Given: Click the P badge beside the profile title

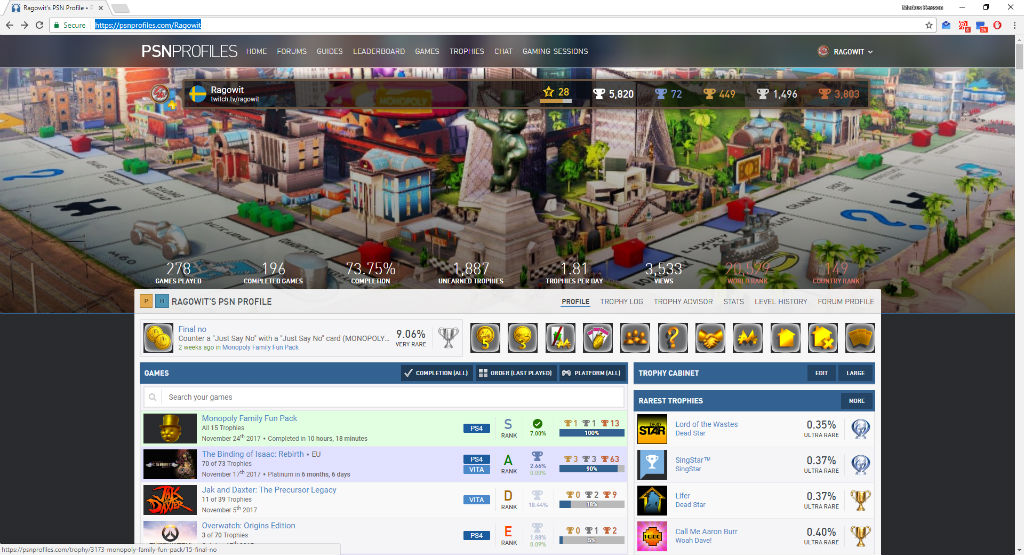Looking at the screenshot, I should (146, 301).
